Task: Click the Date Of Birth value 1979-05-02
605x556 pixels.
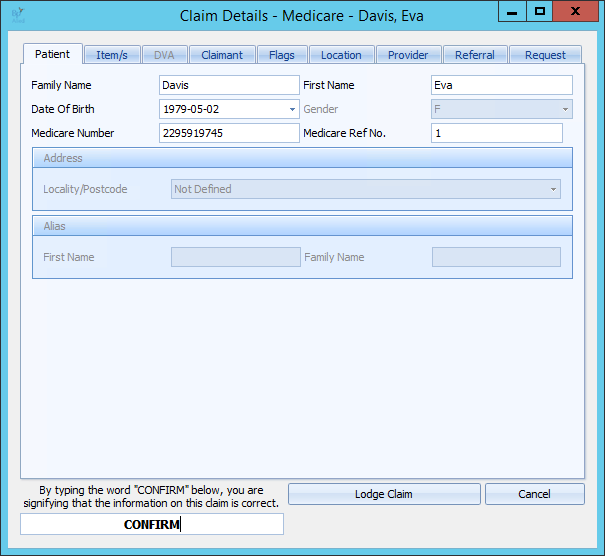Action: [x=191, y=109]
